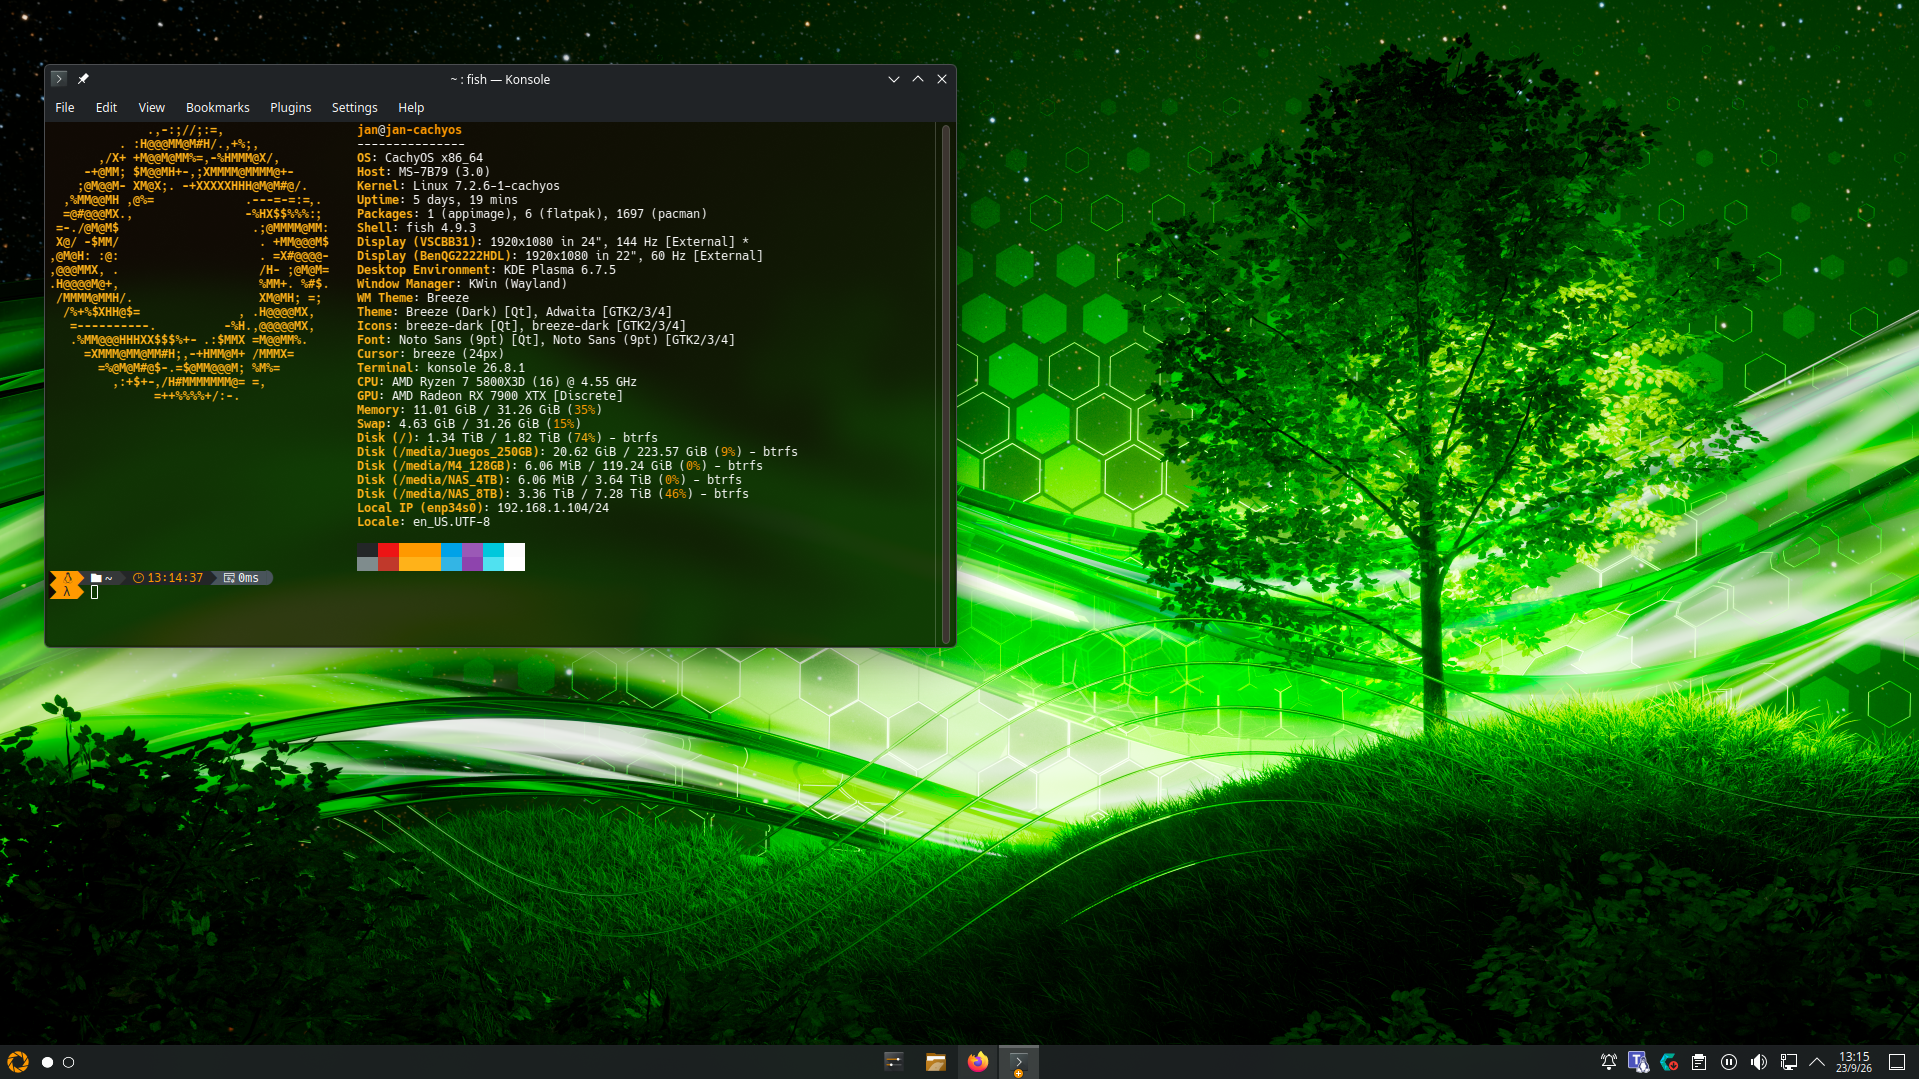Click the show desktop button

pos(1897,1062)
